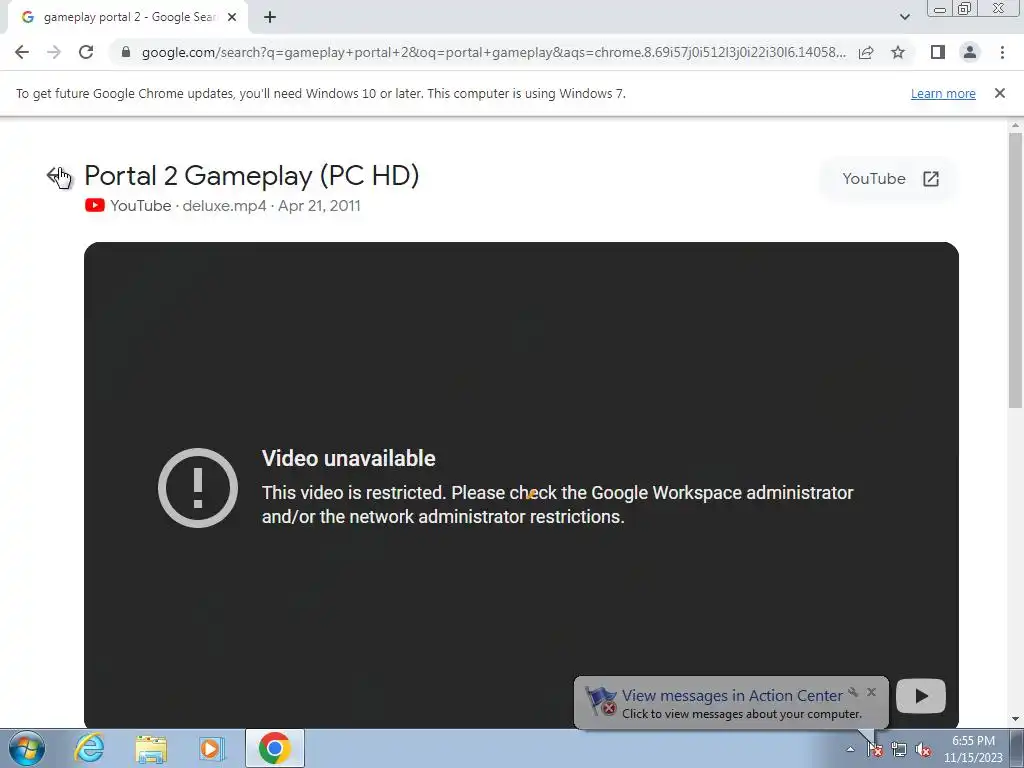Click the scrollbar down arrow
Viewport: 1024px width, 768px height.
pos(1015,719)
